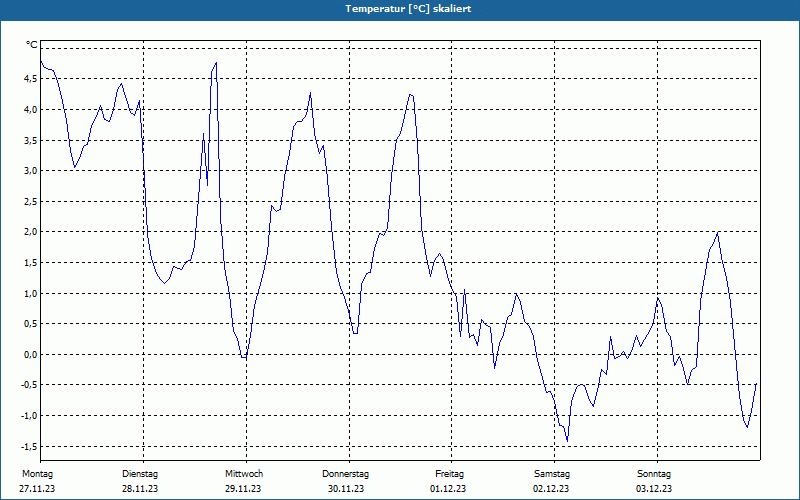
Task: Click the Mittwoch axis label
Action: pos(244,474)
